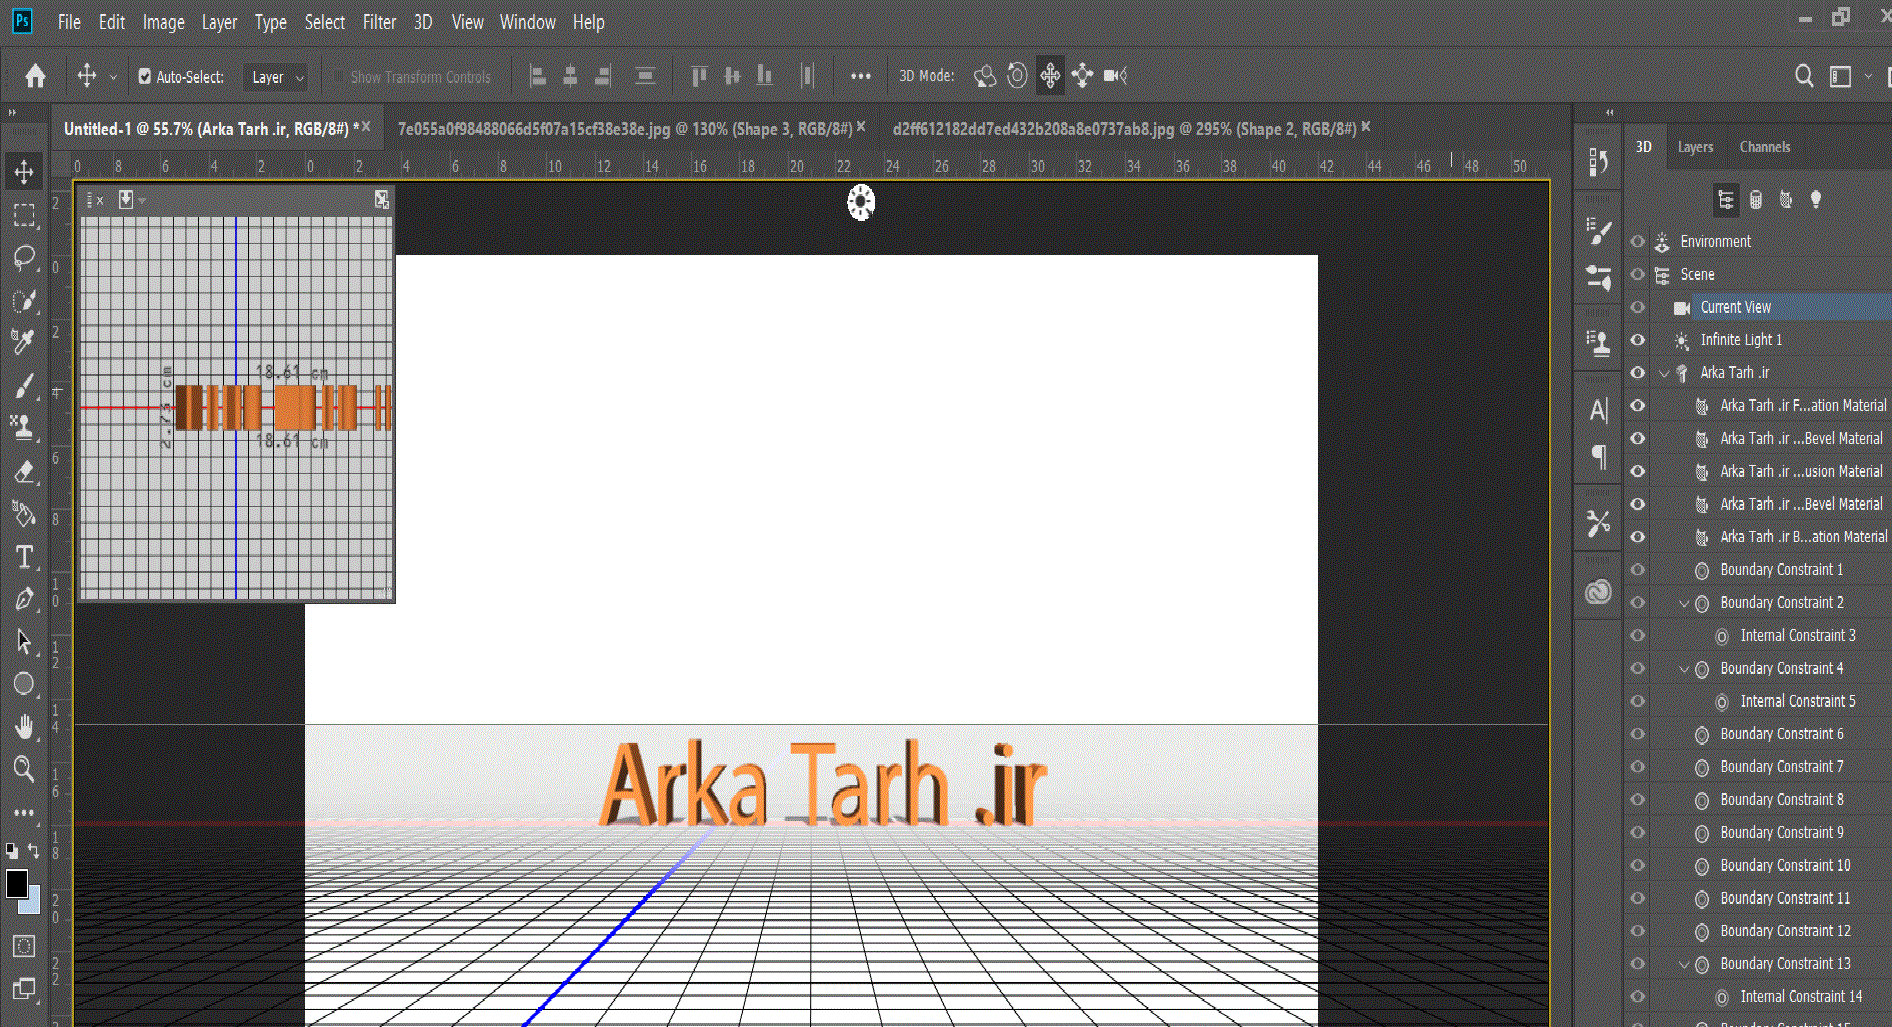Filter 3D panel by lights
The height and width of the screenshot is (1027, 1892).
point(1815,200)
